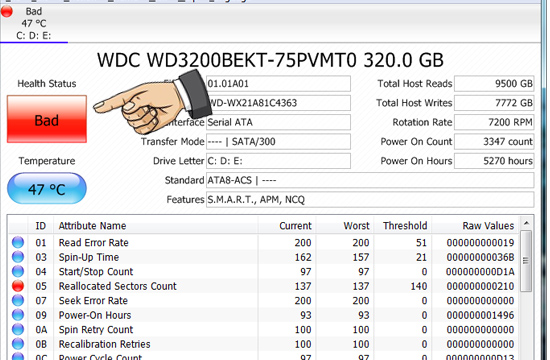Screen dimensions: 550x360
Task: Select the Spin Retry Count attribute row
Action: (264, 329)
